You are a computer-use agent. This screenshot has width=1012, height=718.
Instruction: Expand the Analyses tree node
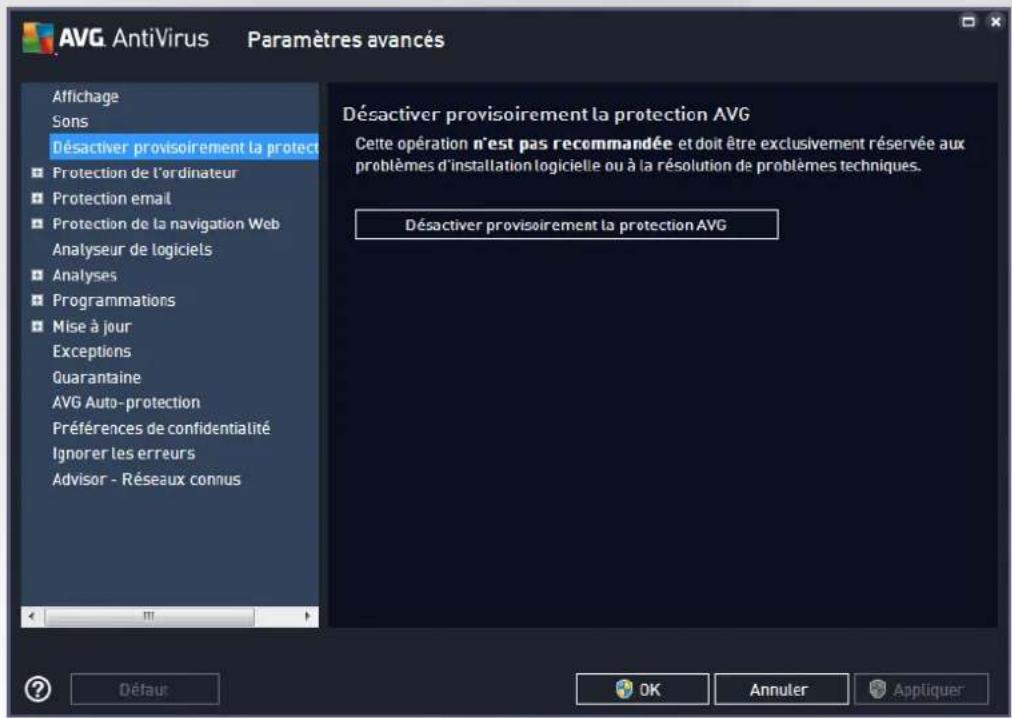coord(37,275)
